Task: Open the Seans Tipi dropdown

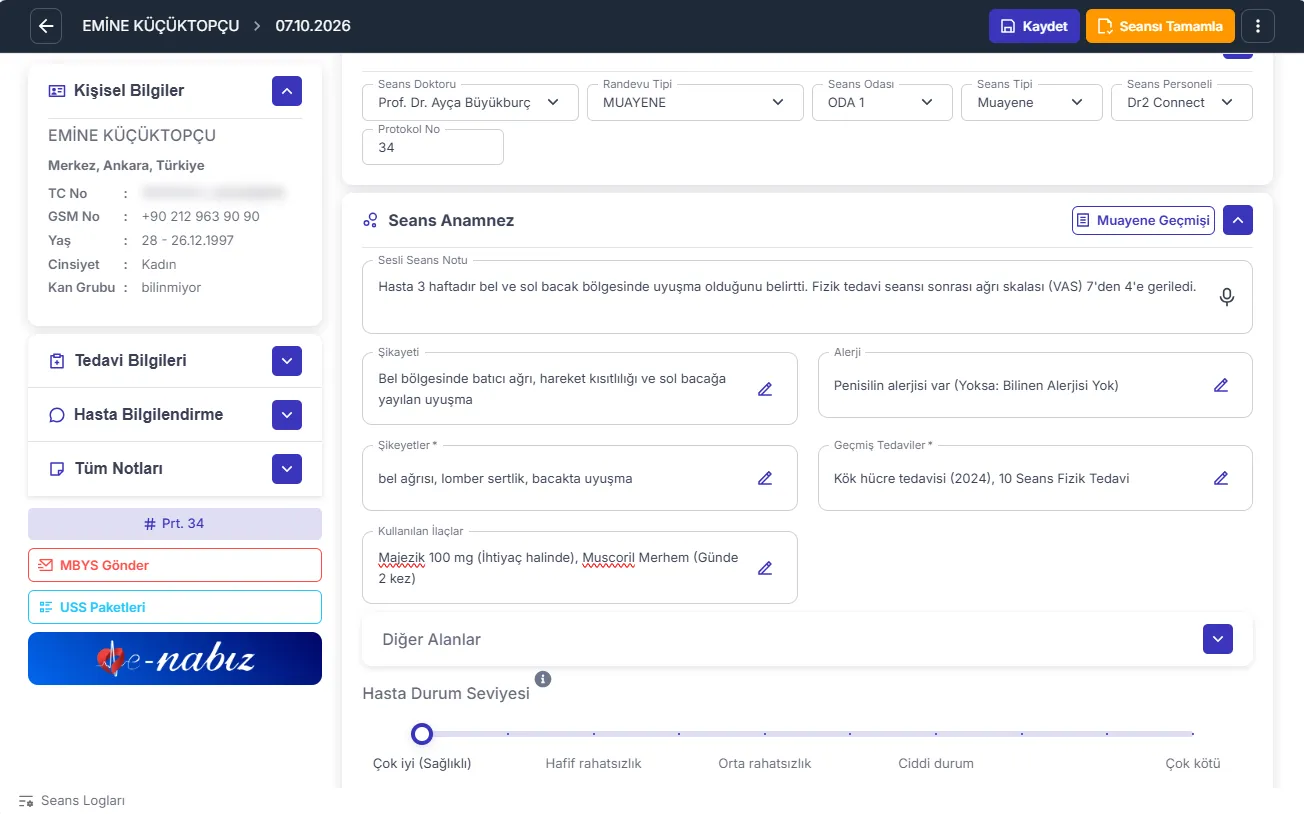Action: point(1032,102)
